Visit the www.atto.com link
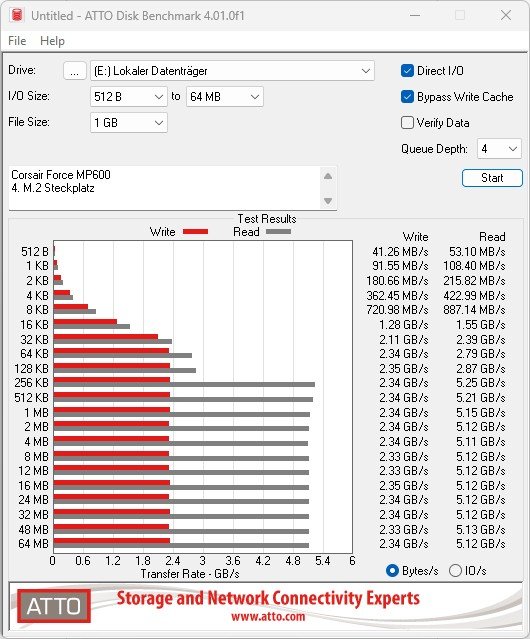This screenshot has width=530, height=639. tap(268, 616)
